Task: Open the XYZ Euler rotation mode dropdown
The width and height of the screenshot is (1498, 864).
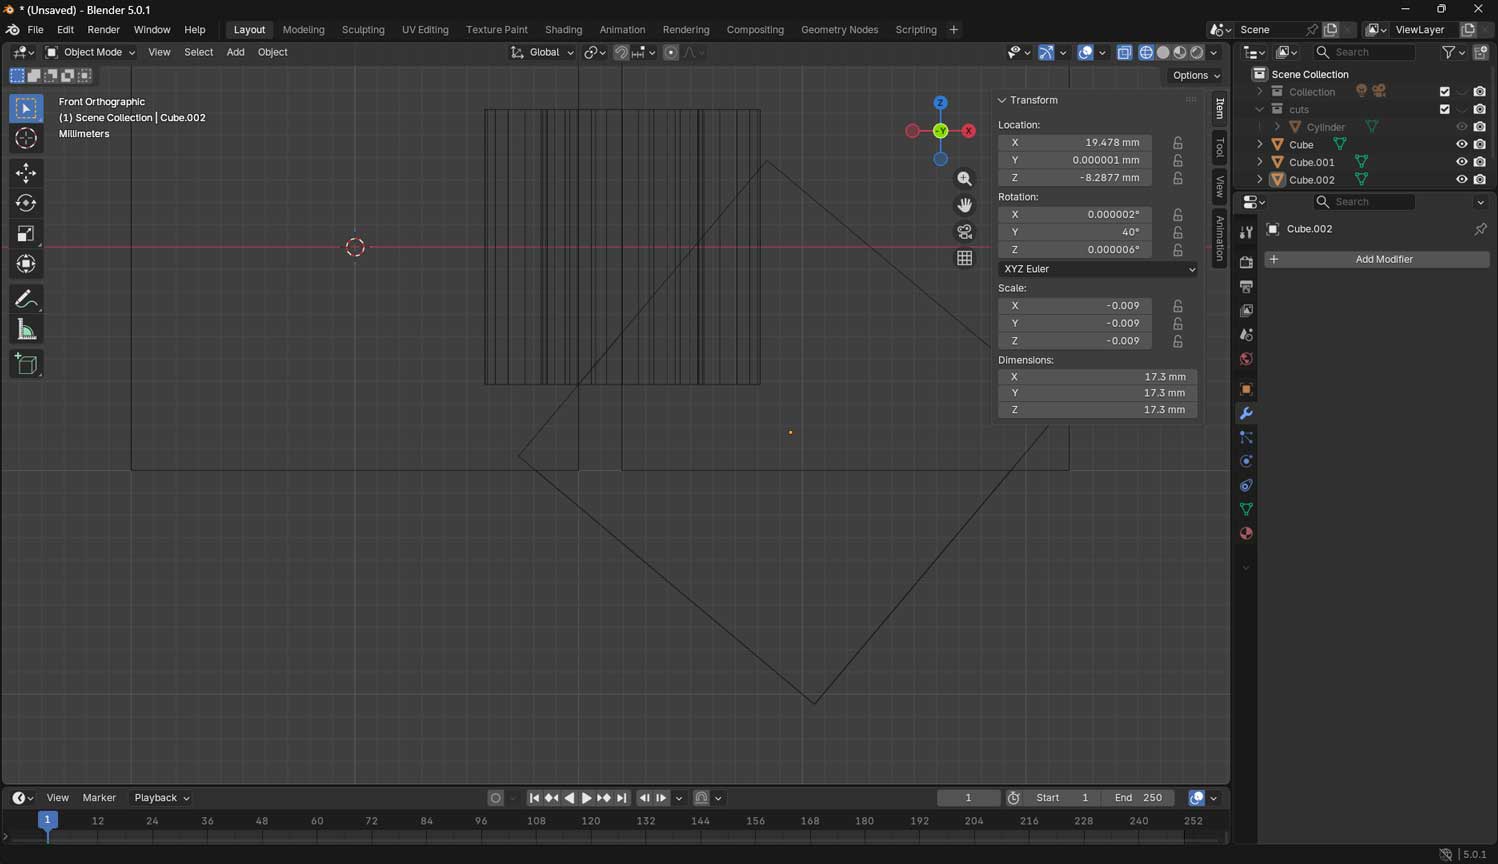Action: coord(1098,269)
